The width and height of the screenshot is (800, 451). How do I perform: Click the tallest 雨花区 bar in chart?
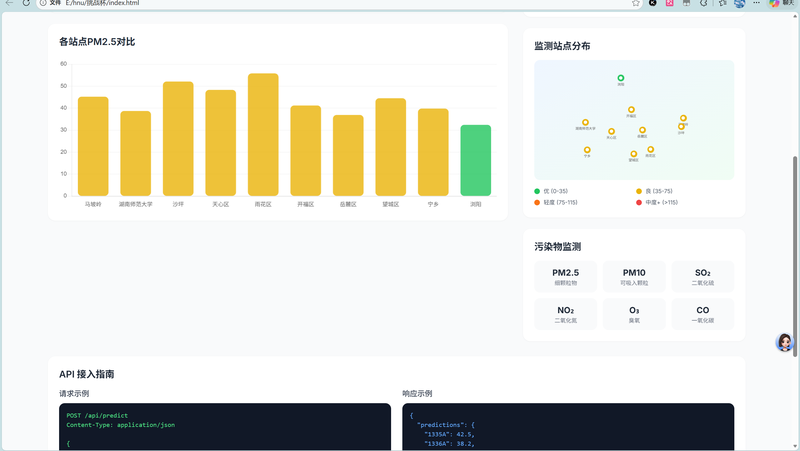pyautogui.click(x=263, y=135)
